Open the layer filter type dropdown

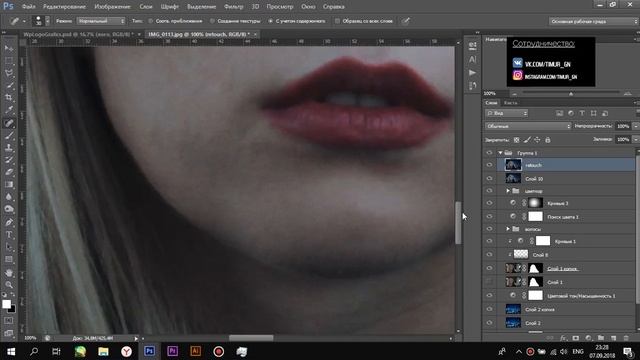pos(507,113)
